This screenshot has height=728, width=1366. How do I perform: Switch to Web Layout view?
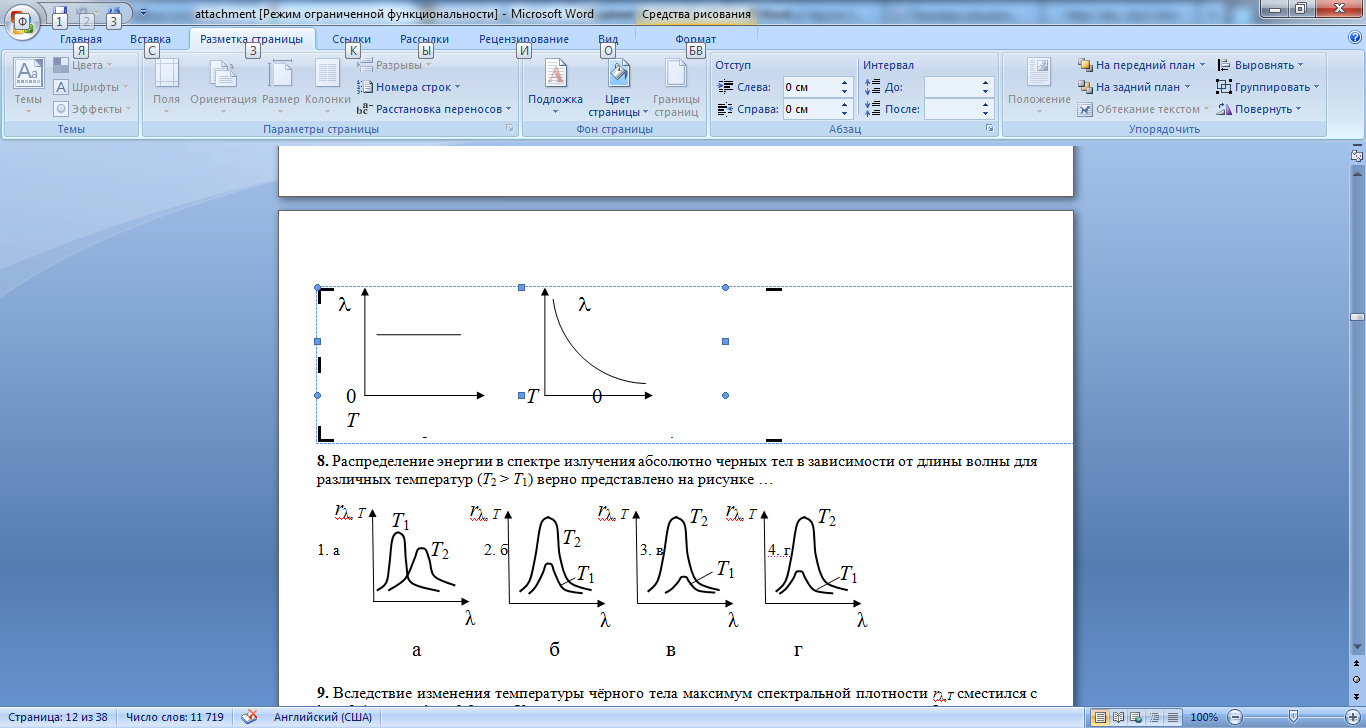1135,717
